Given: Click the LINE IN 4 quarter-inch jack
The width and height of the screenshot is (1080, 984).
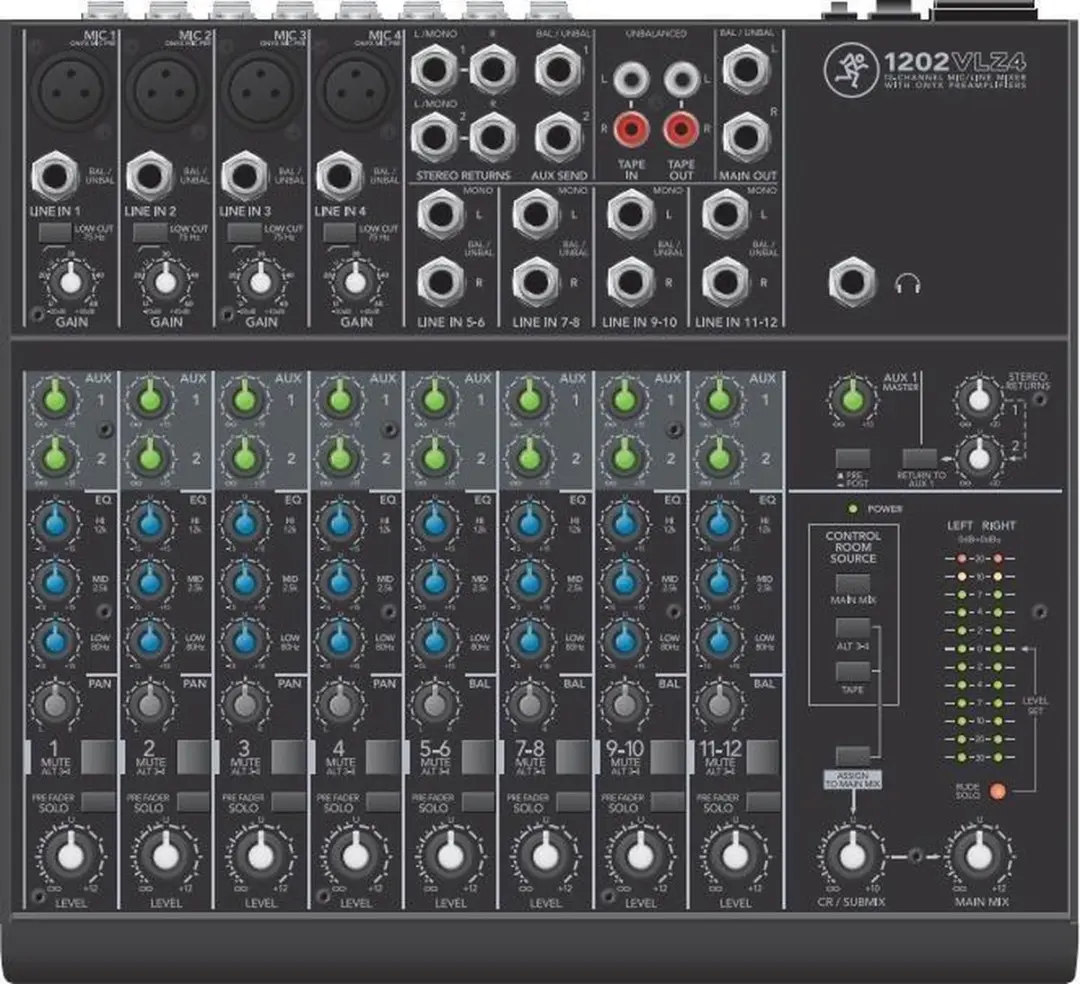Looking at the screenshot, I should click(x=339, y=176).
